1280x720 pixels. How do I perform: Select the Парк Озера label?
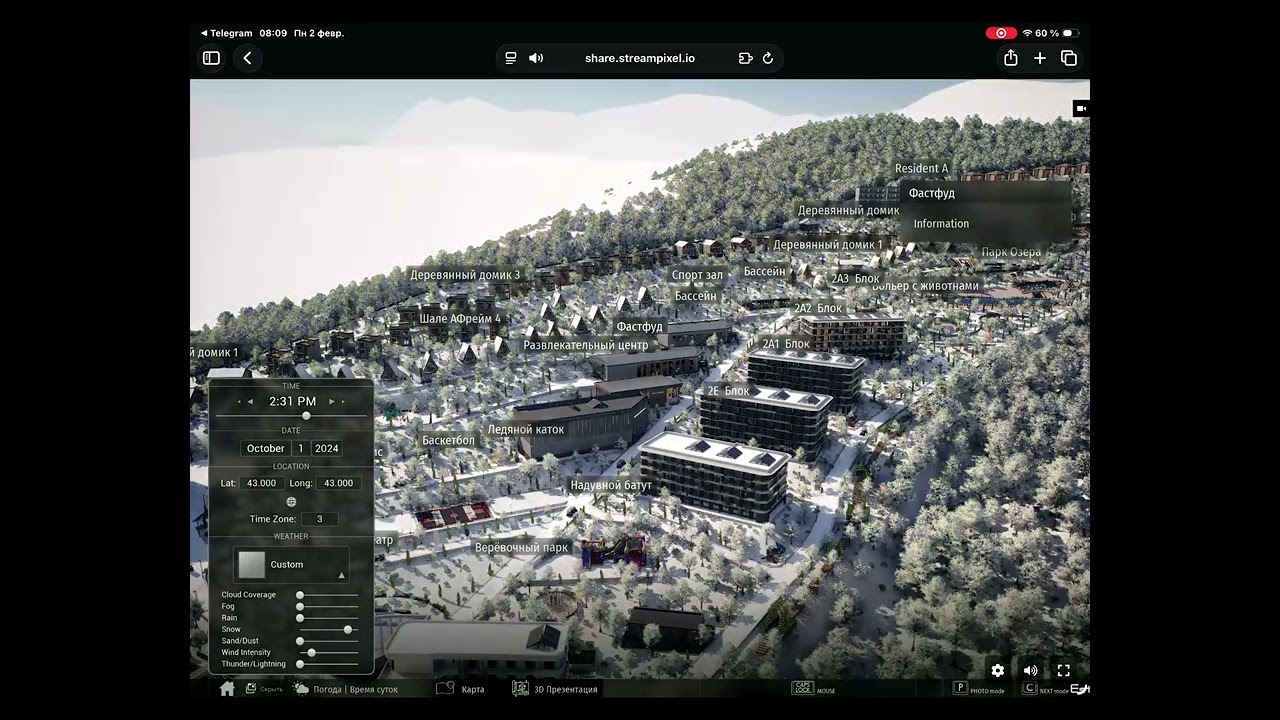pos(1011,252)
